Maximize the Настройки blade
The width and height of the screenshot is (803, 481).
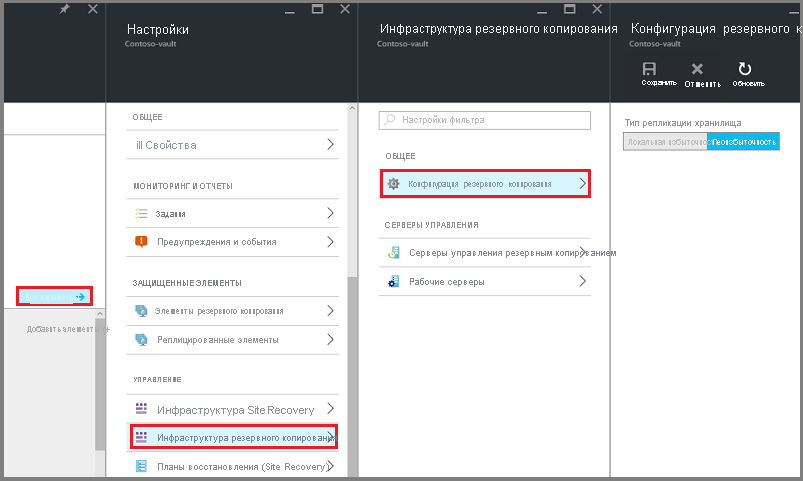coord(318,9)
